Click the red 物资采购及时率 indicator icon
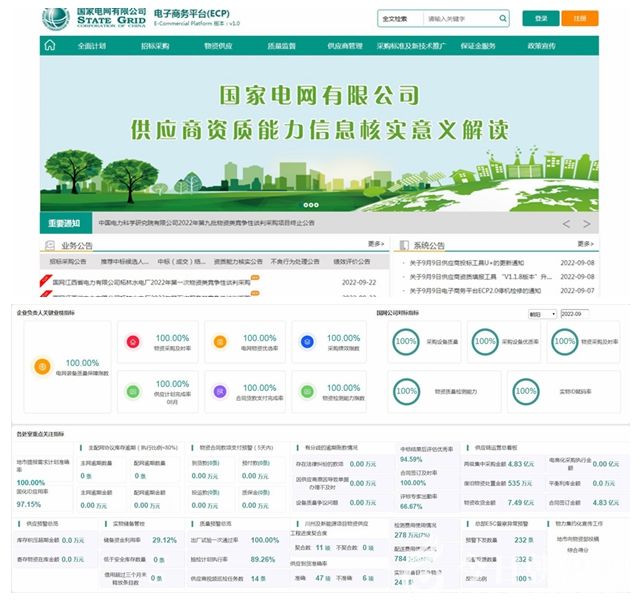 tap(133, 342)
